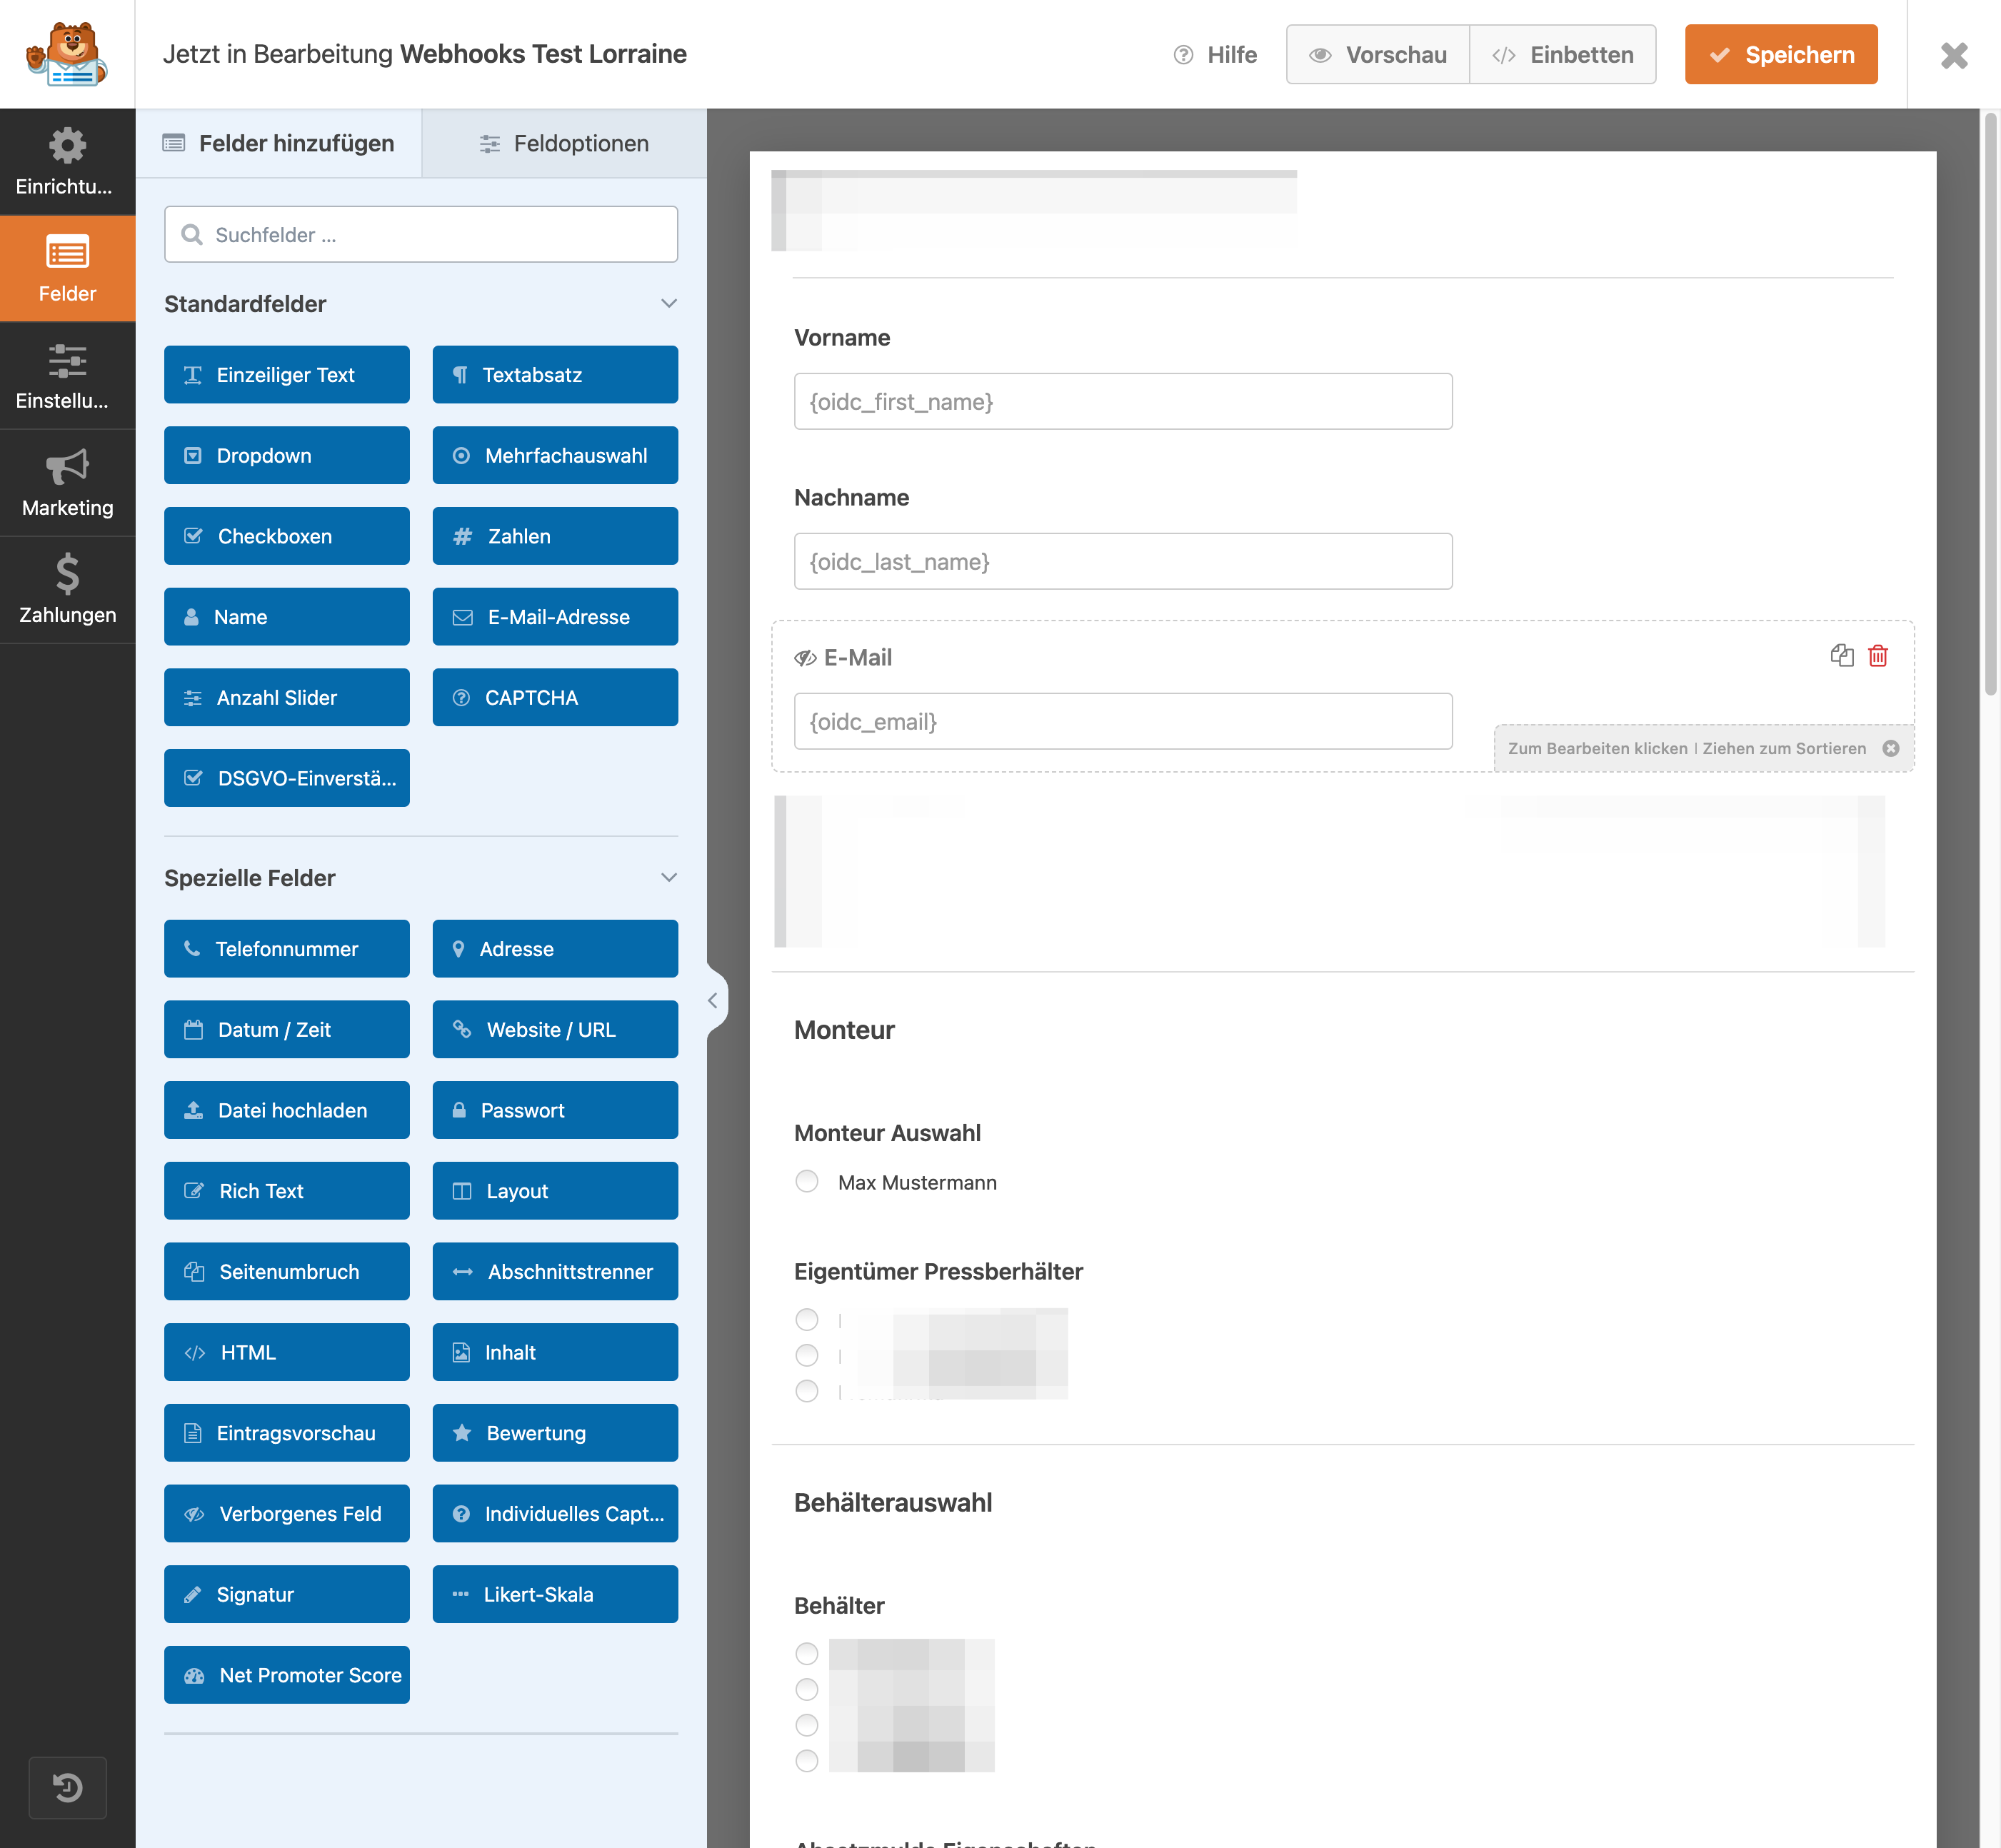
Task: Add a Datei hochladen field
Action: point(287,1110)
